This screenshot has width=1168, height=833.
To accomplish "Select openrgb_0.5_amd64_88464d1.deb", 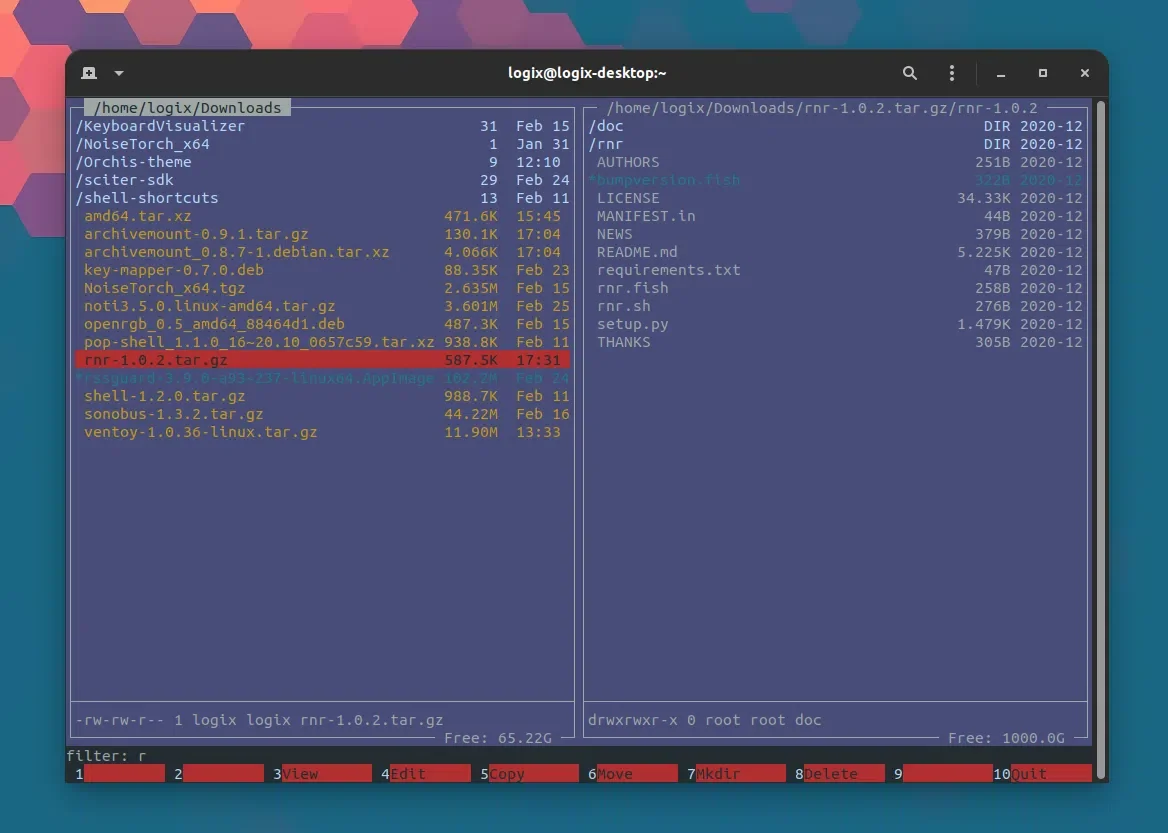I will [323, 323].
